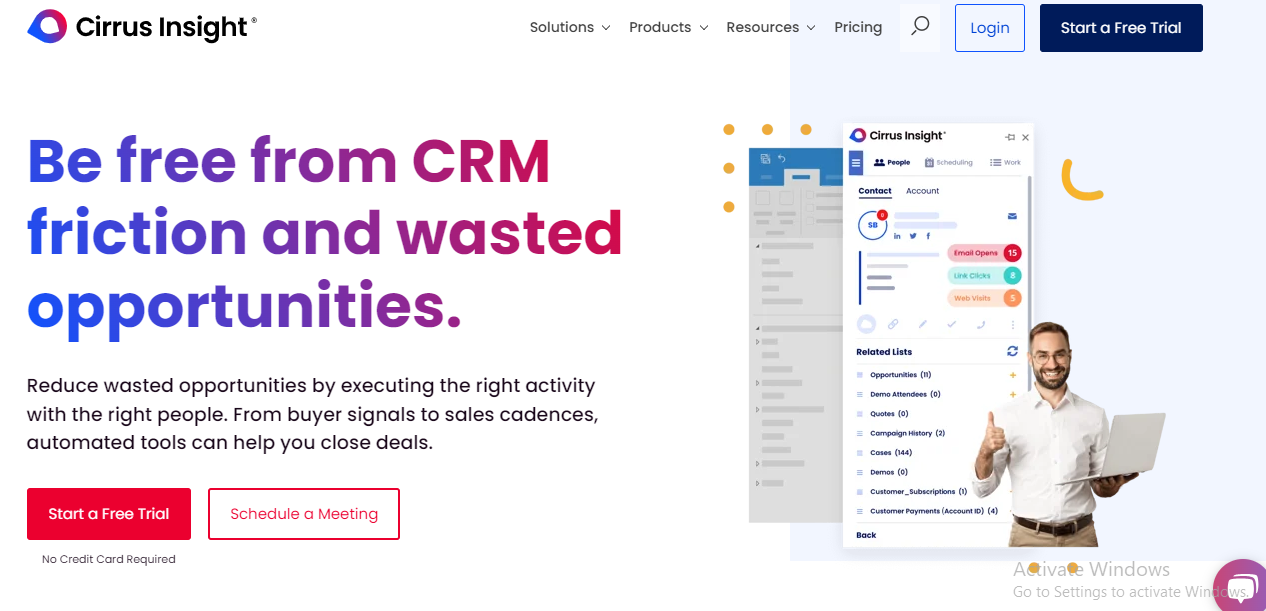Click the Schedule a Meeting button
Screen dimensions: 1266x611
point(304,514)
